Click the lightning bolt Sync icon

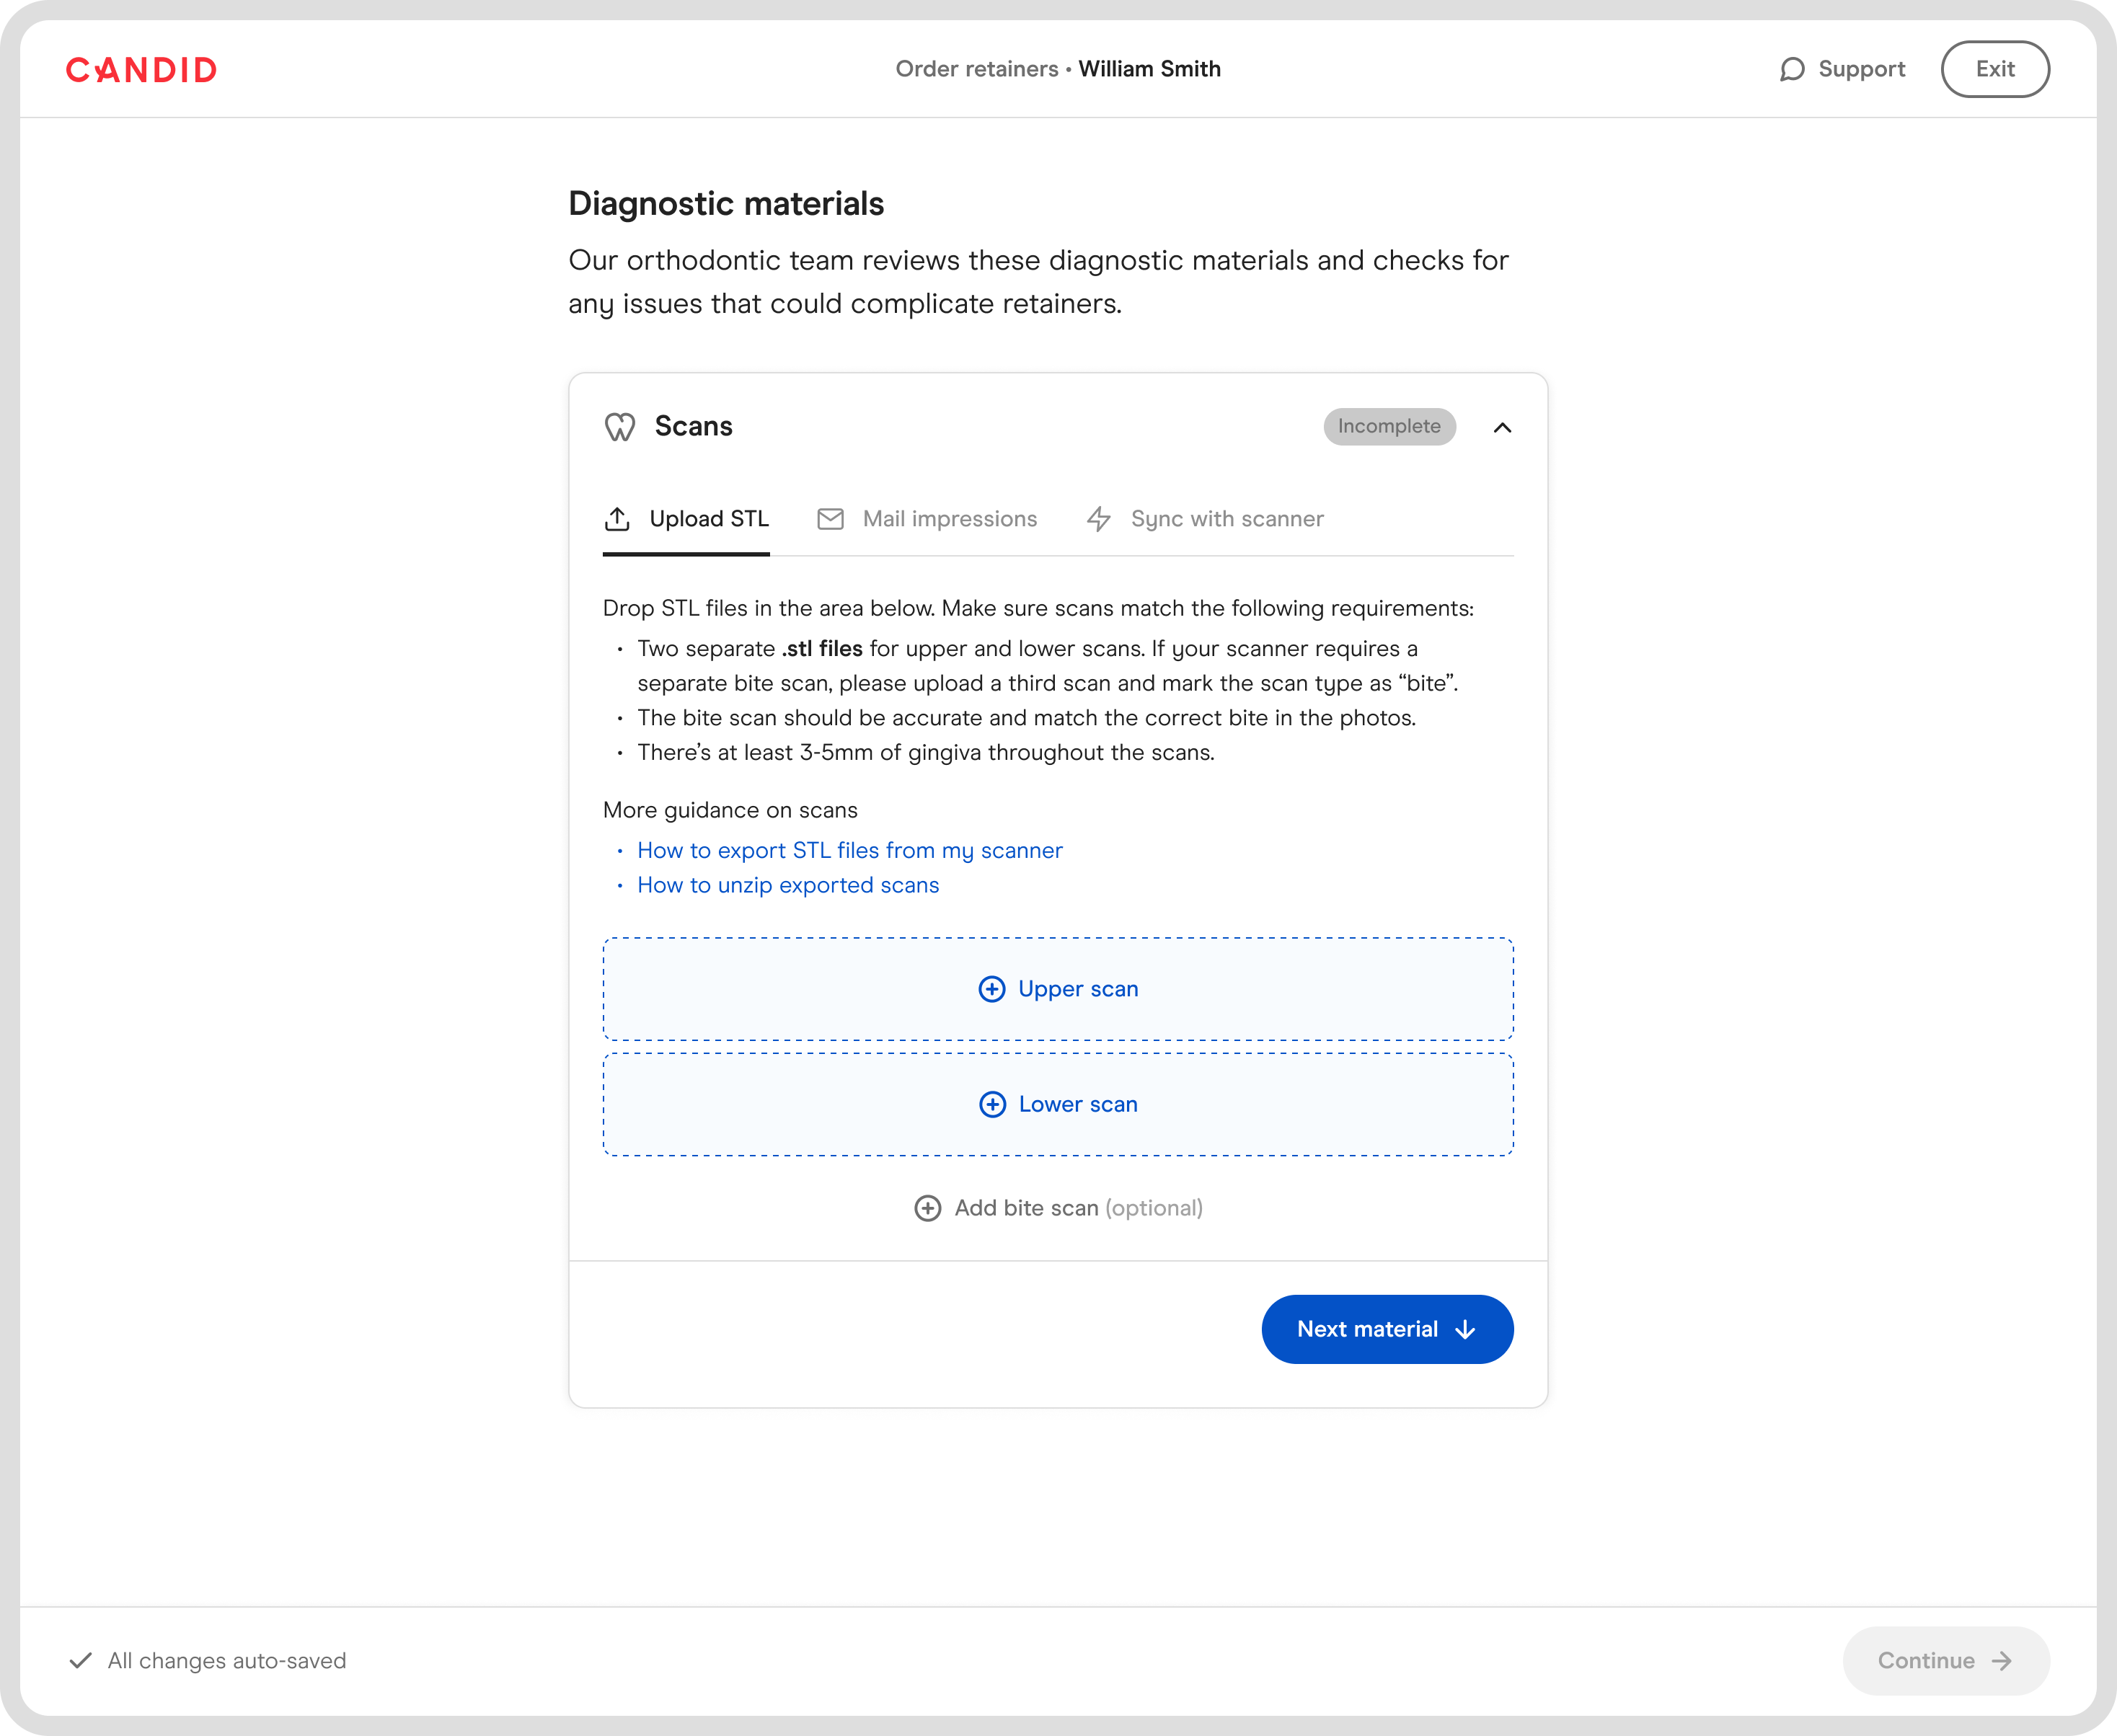[x=1098, y=519]
